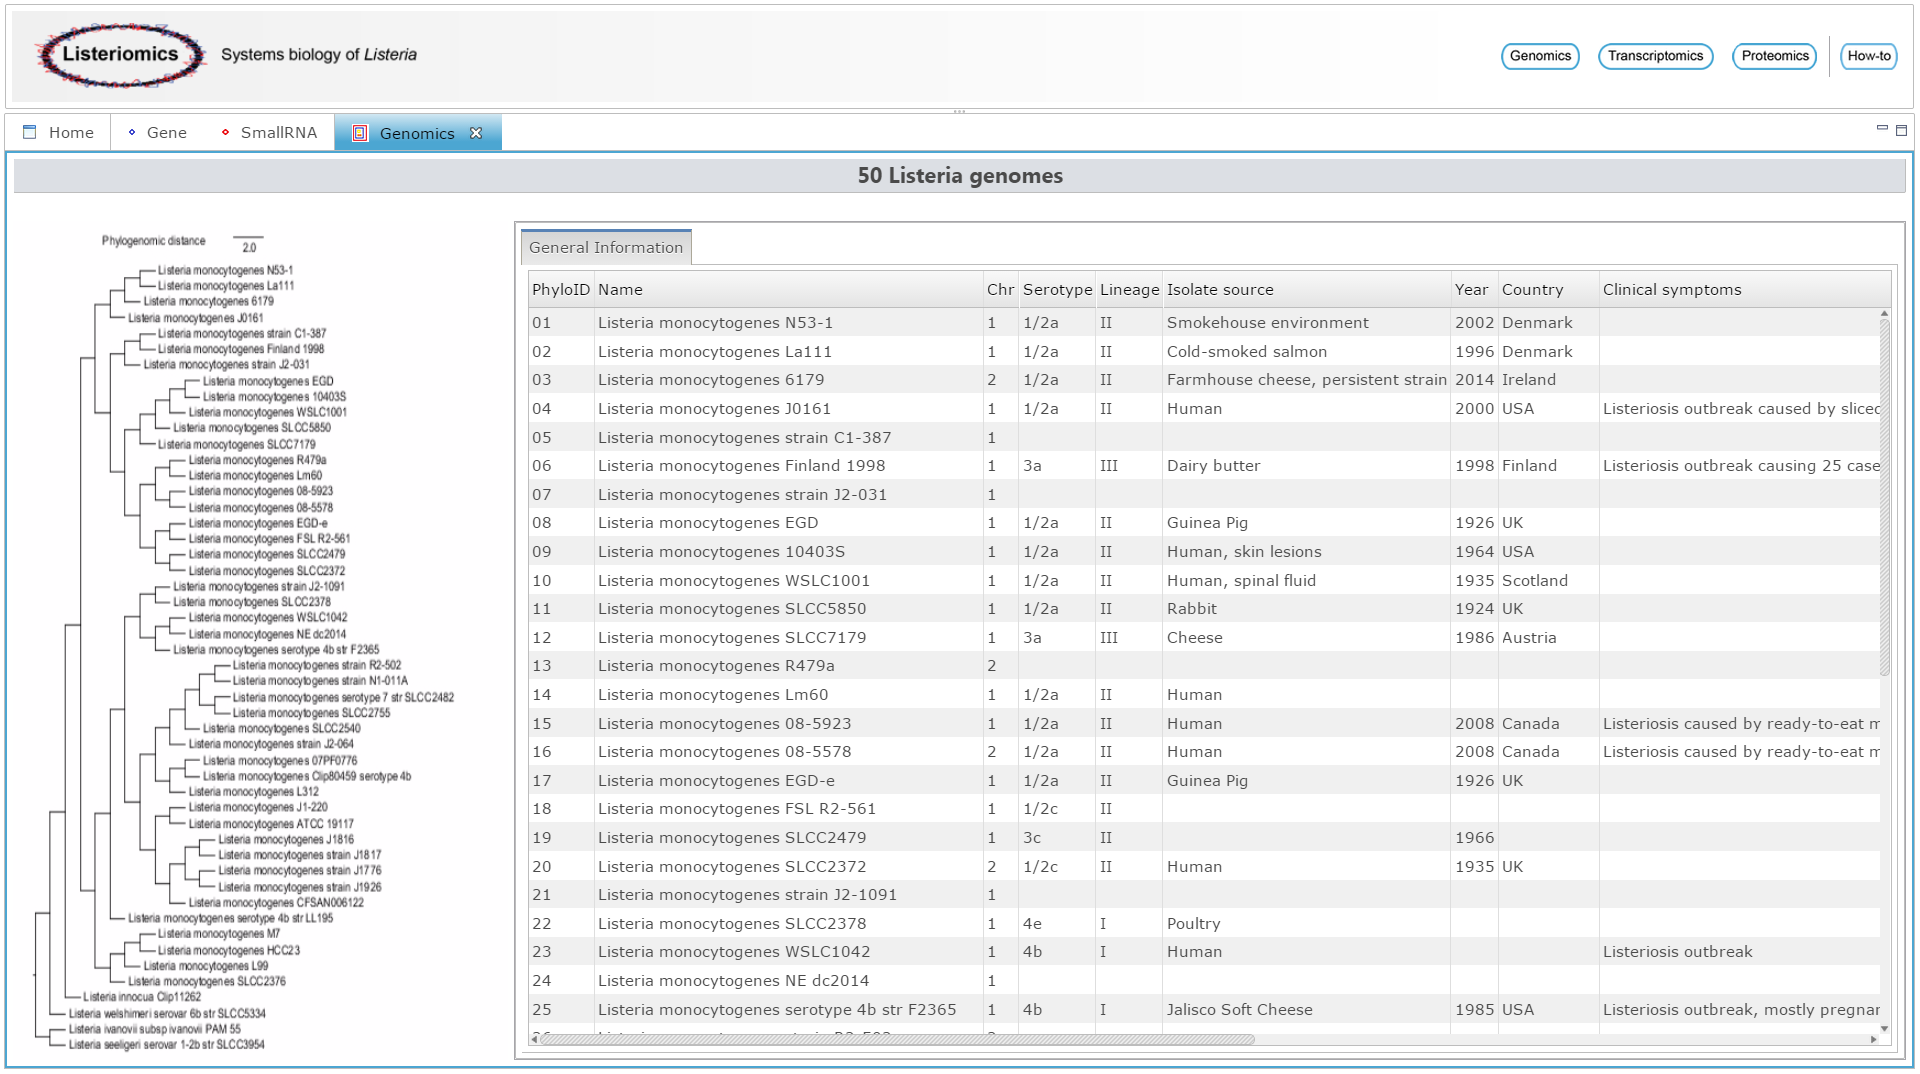
Task: Click the Home tab icon
Action: (30, 132)
